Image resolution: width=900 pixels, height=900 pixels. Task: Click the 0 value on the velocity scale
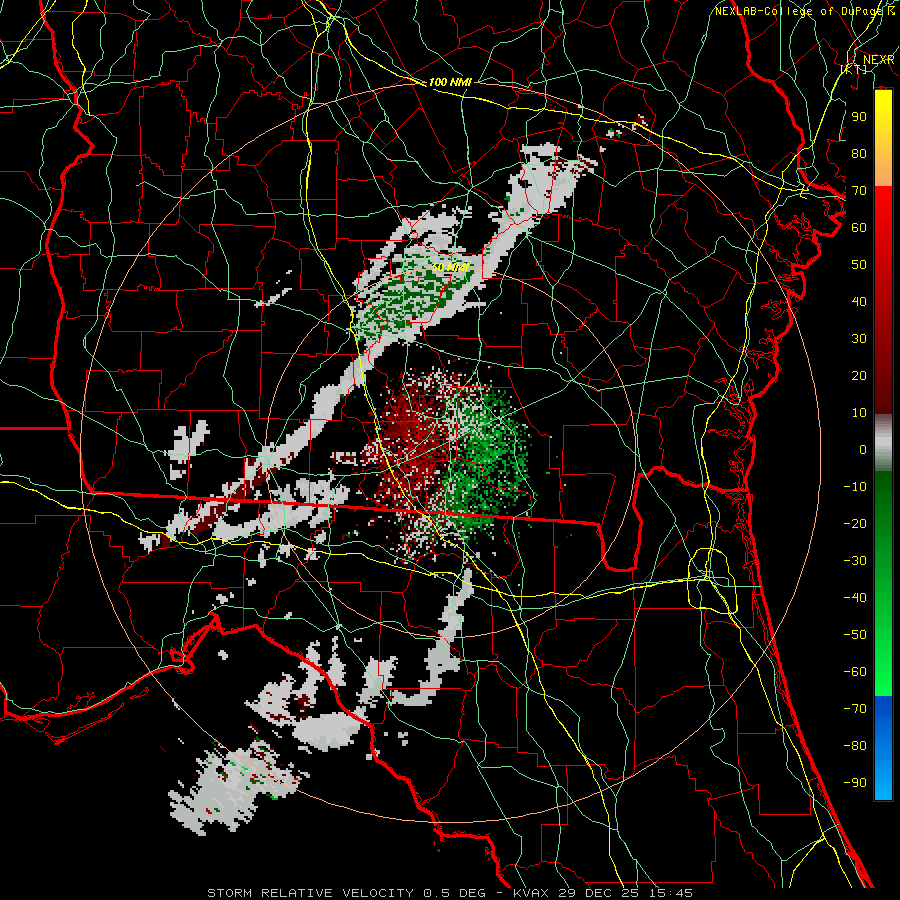pos(863,449)
